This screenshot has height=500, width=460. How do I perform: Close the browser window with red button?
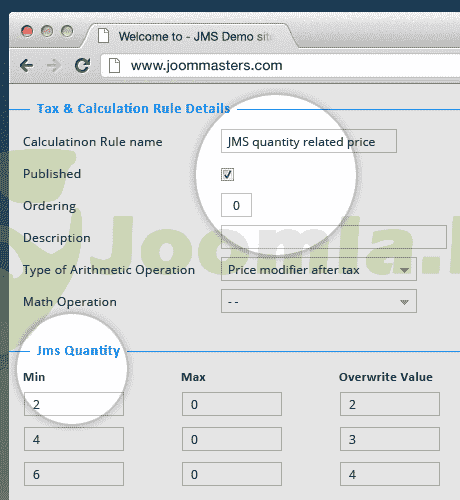[x=27, y=31]
